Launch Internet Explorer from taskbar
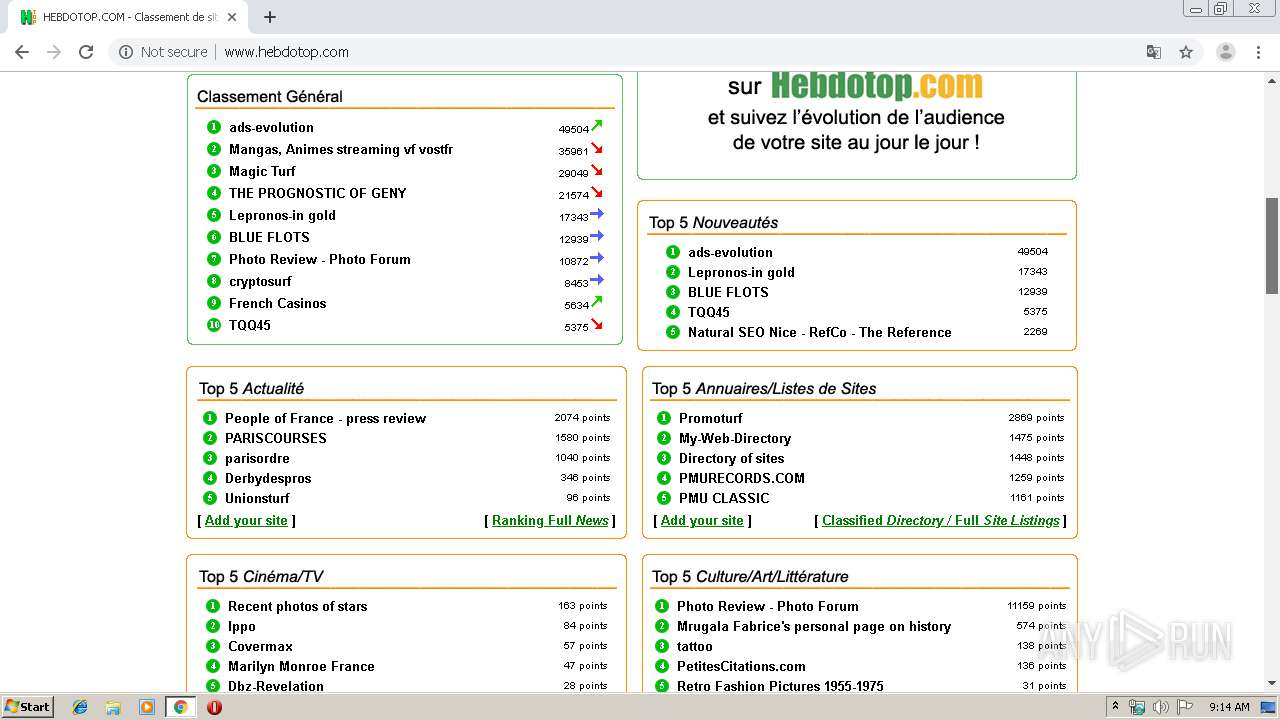 [x=80, y=707]
